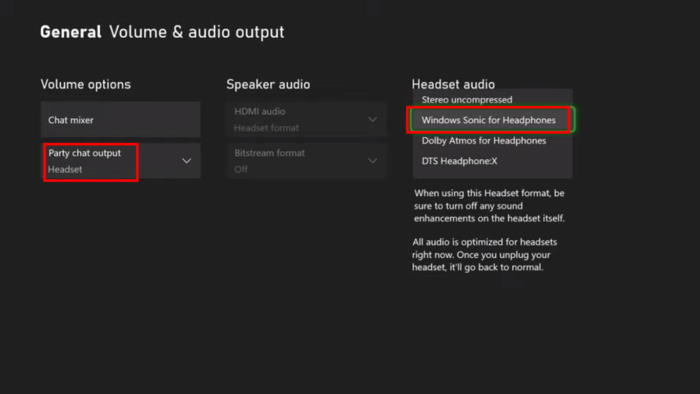Click the Volume & audio output heading

coord(196,32)
